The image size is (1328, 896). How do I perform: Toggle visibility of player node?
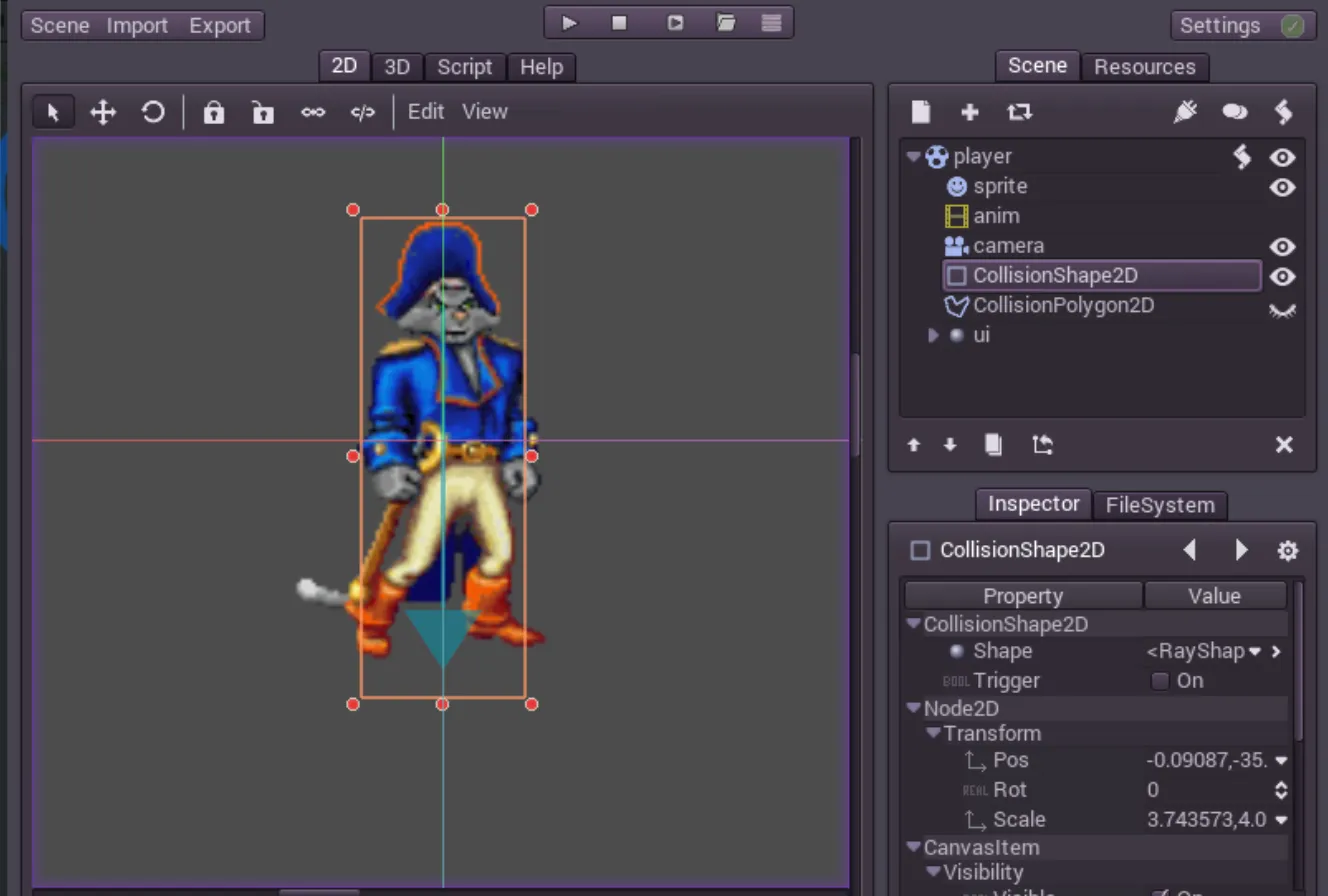[x=1283, y=158]
